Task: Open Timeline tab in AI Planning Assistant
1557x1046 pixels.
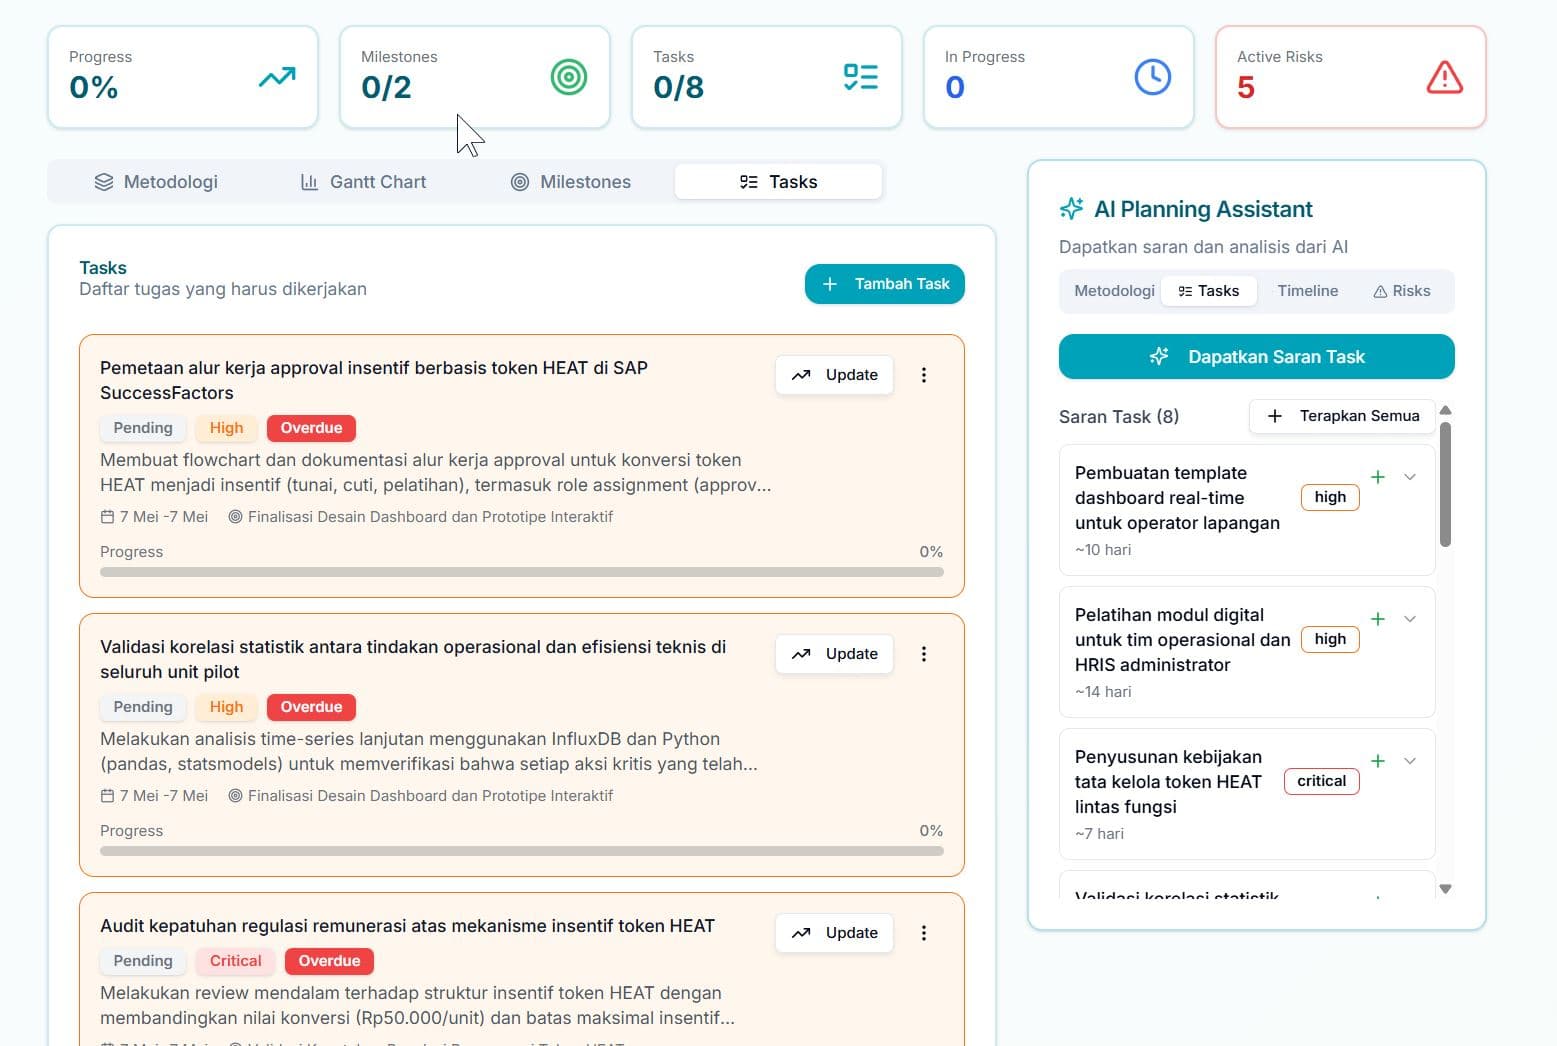Action: coord(1307,291)
